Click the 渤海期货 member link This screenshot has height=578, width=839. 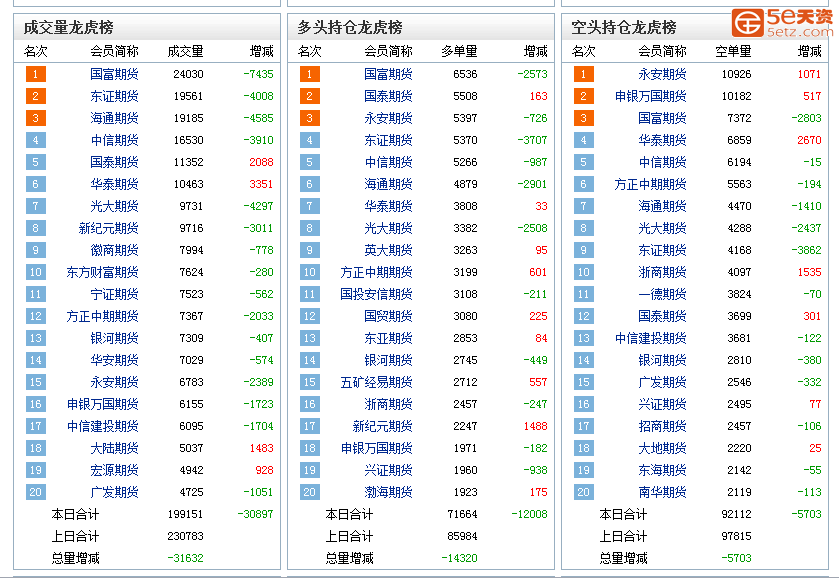(388, 492)
